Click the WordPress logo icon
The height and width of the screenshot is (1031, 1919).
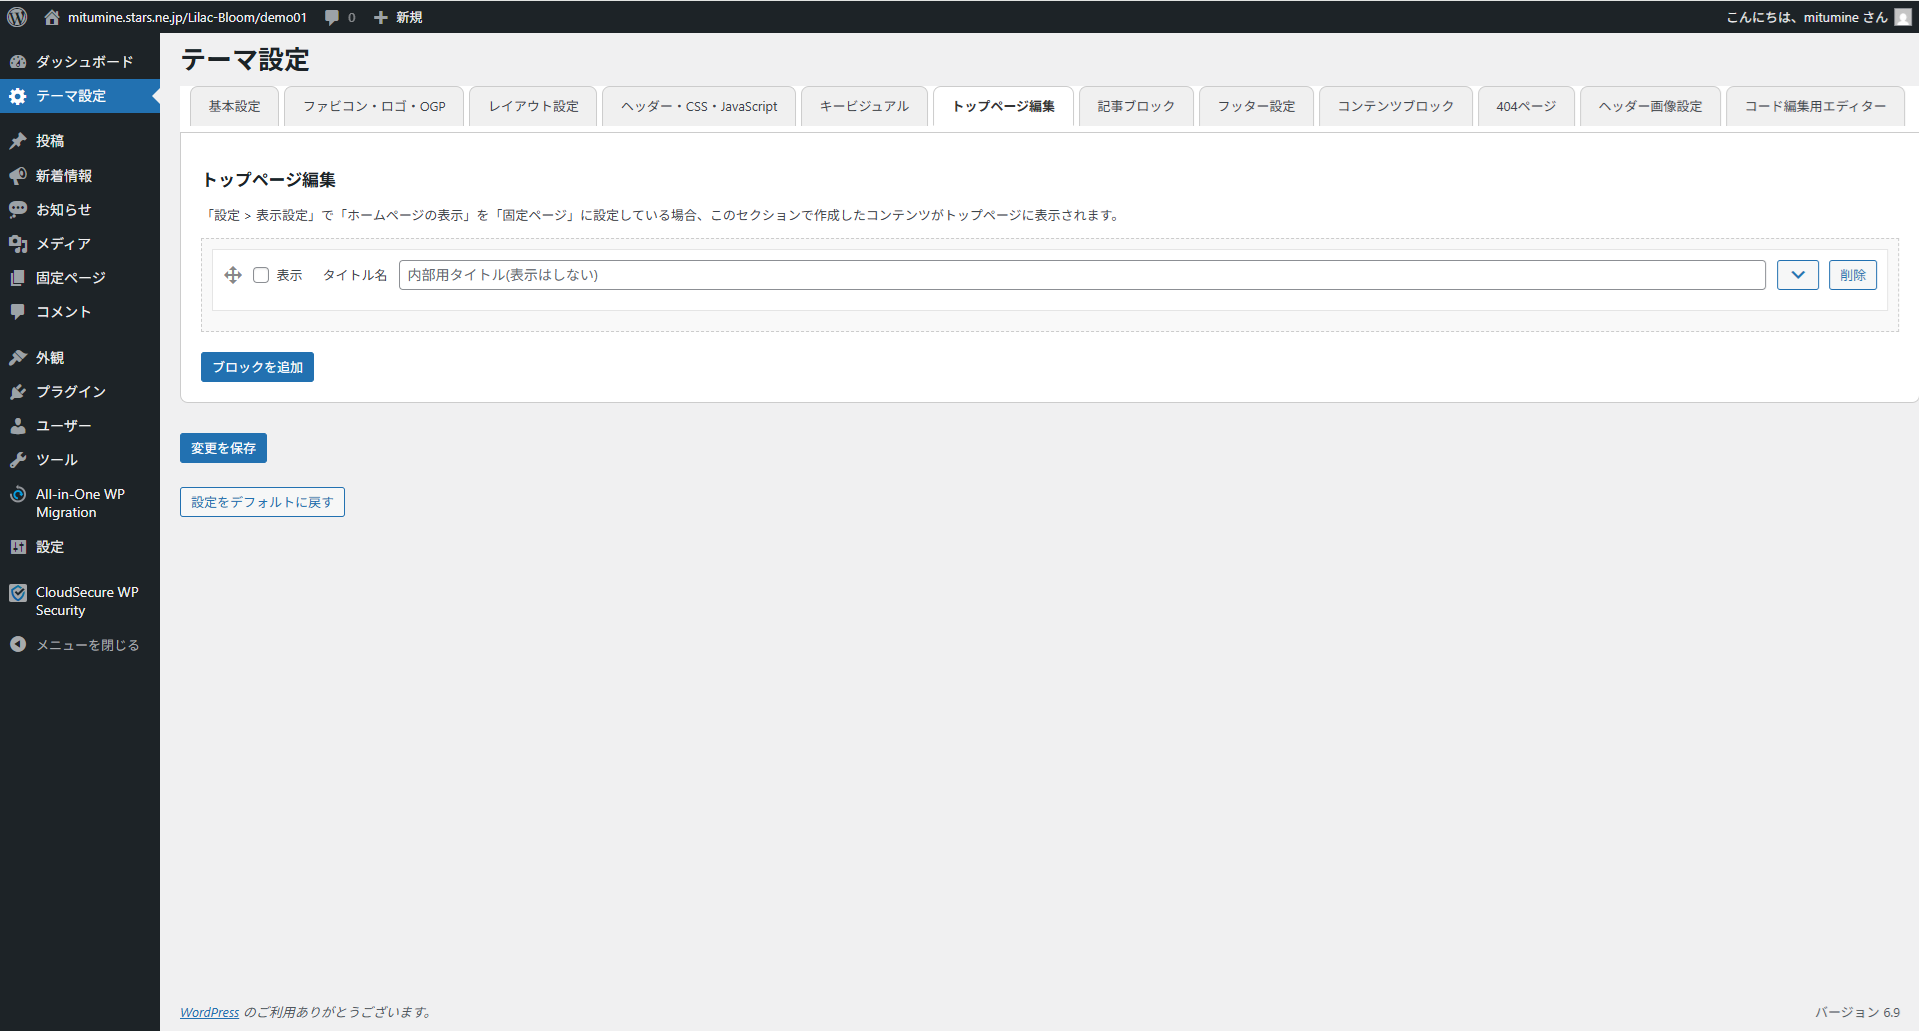[x=17, y=17]
